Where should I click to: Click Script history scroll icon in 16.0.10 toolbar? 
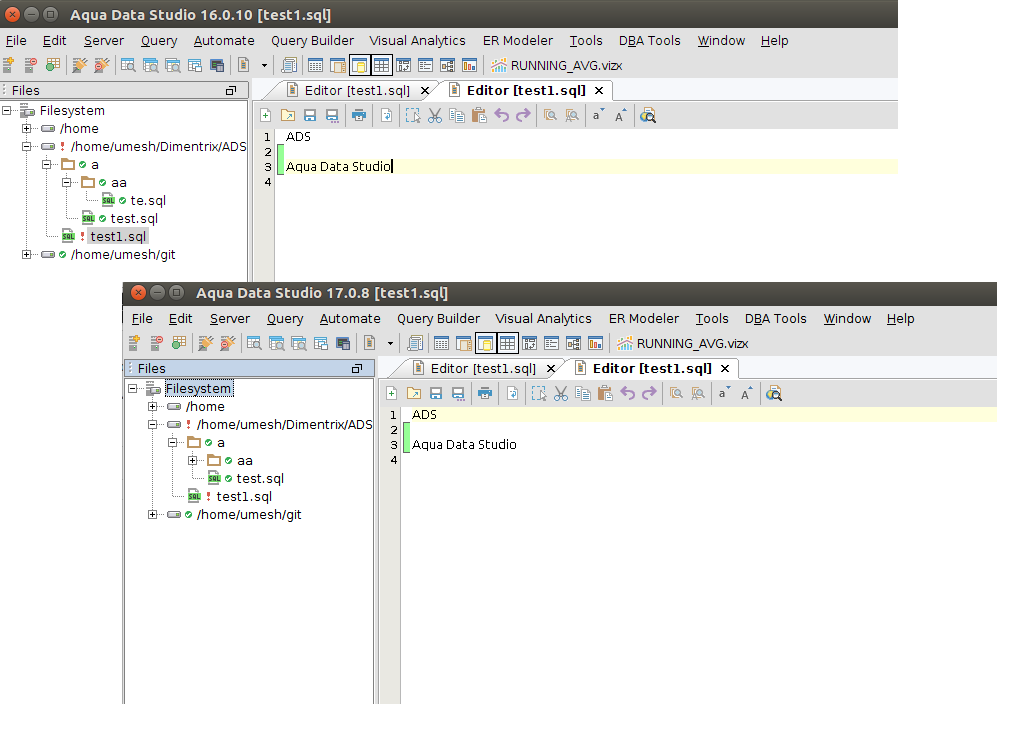(288, 65)
